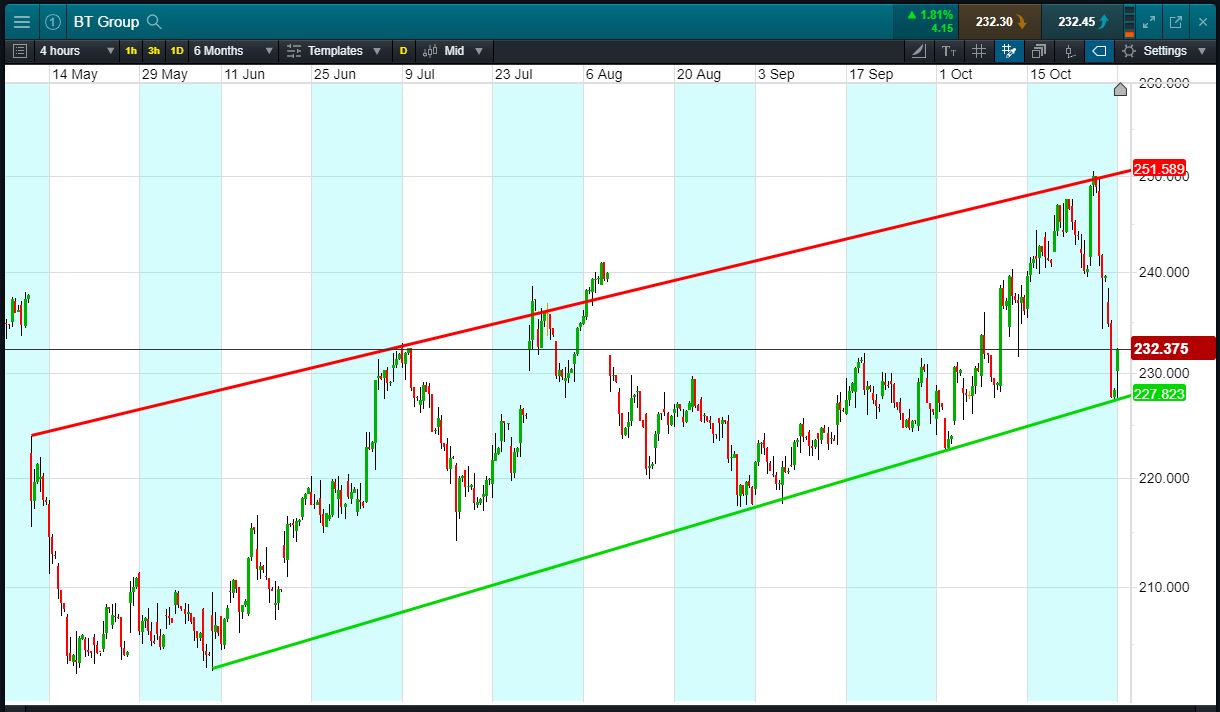Click the current price 232.375 label

point(1173,348)
